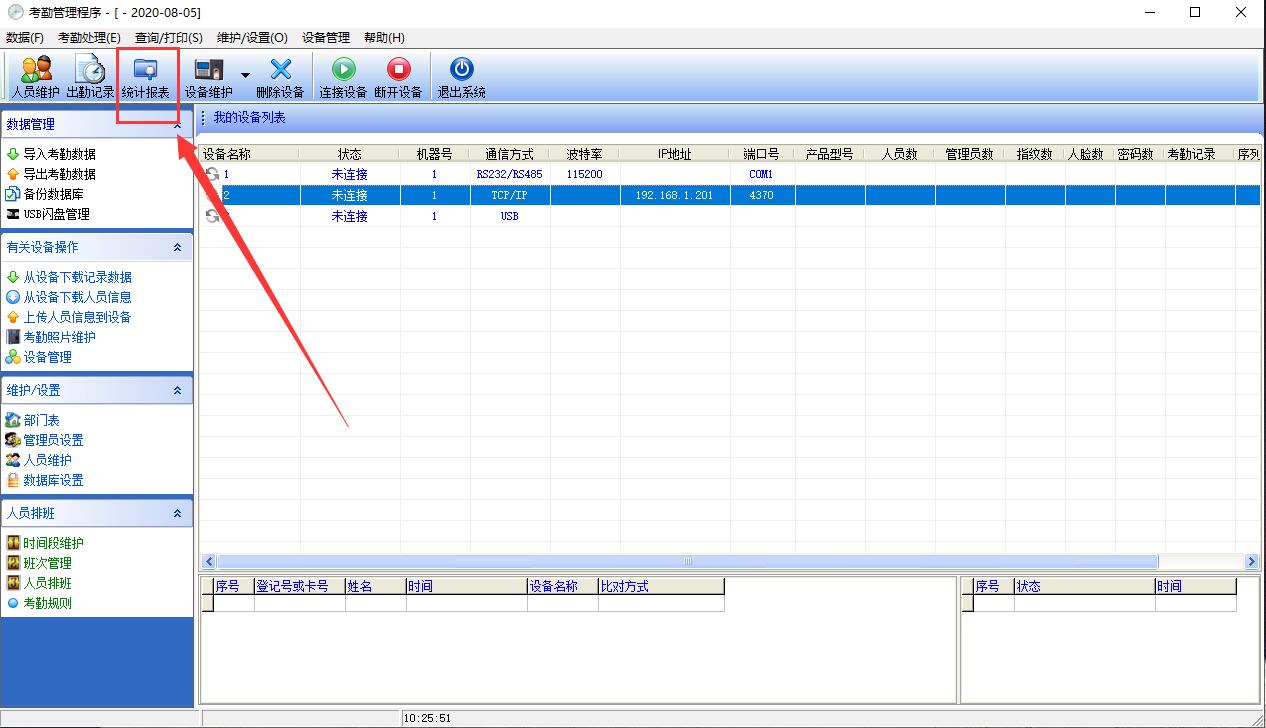Viewport: 1266px width, 728px height.
Task: Open the 考勤处理(E) menu
Action: tap(89, 38)
